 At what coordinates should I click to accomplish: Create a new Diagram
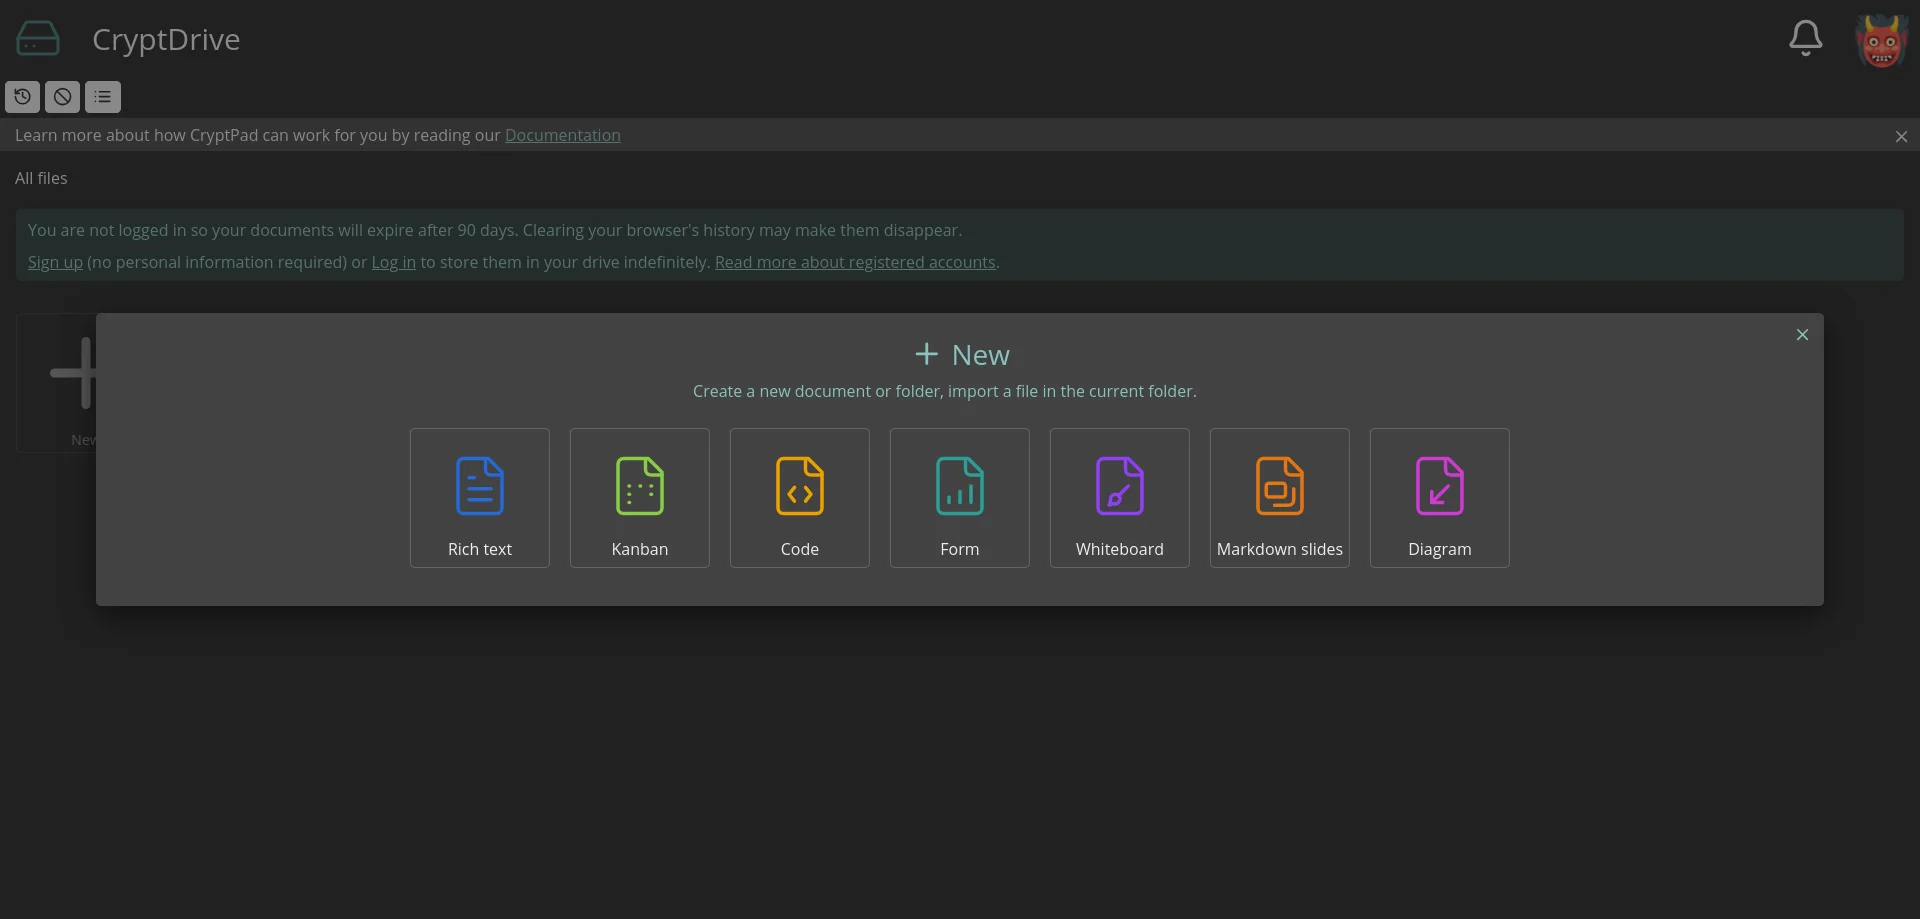click(1439, 498)
